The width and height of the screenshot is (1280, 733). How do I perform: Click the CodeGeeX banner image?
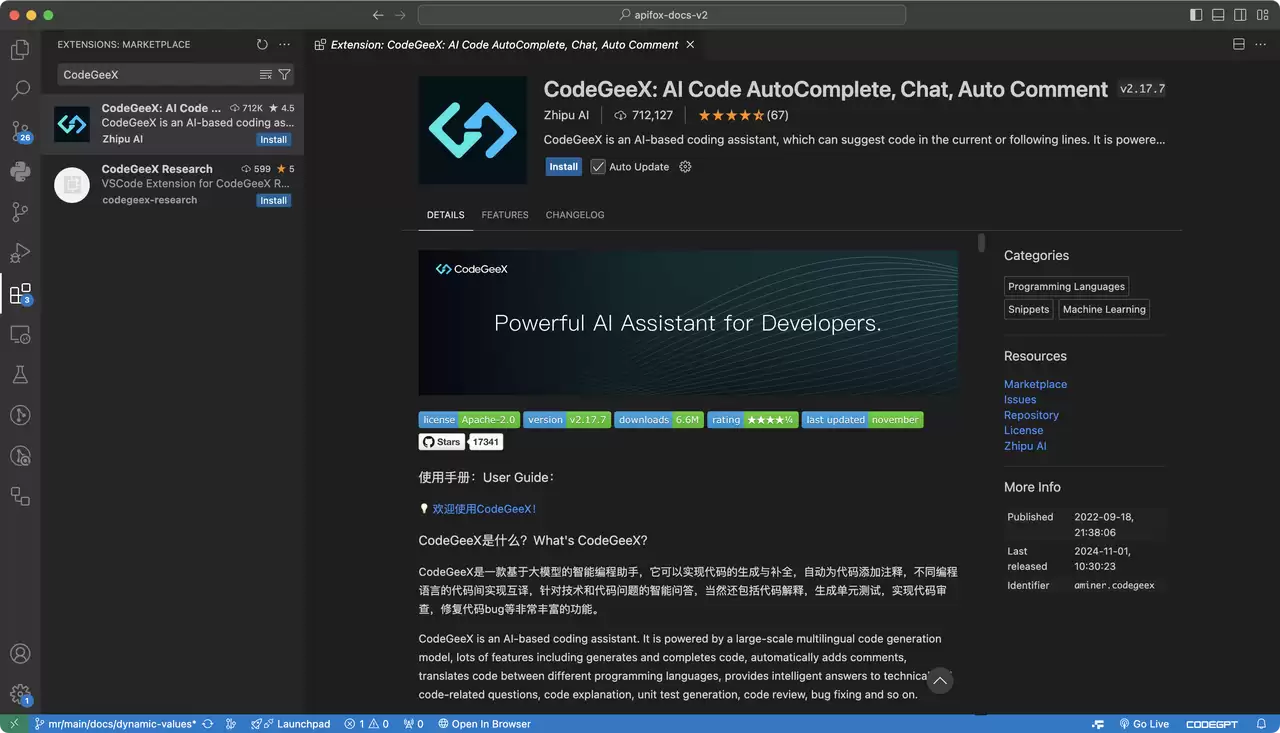pos(688,323)
